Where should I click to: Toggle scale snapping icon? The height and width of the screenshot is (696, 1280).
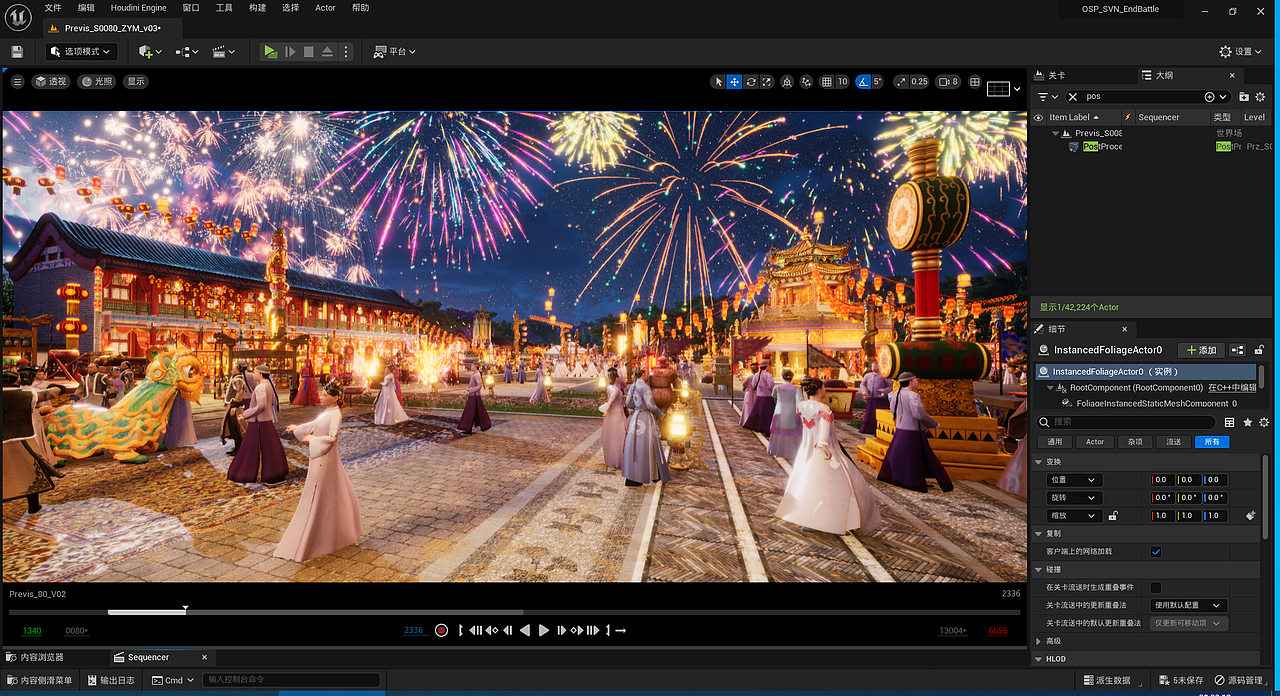coord(900,82)
